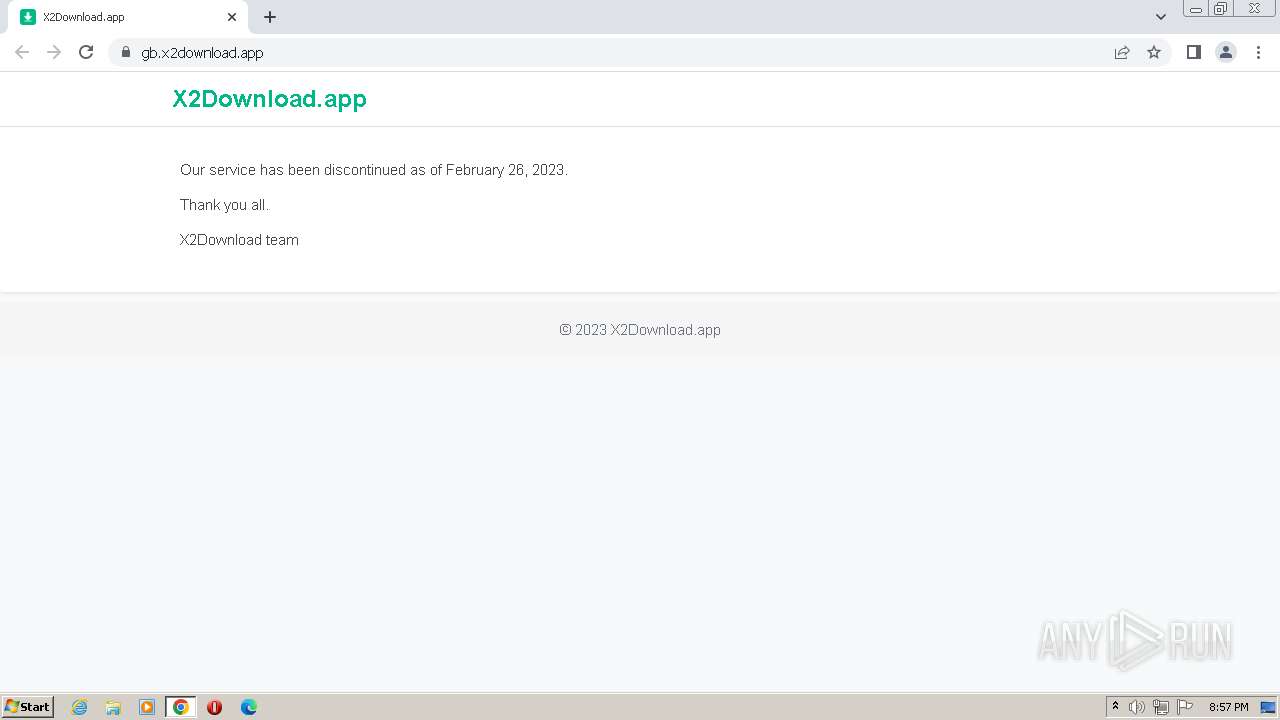Share this page using the share icon
1280x720 pixels.
tap(1122, 52)
